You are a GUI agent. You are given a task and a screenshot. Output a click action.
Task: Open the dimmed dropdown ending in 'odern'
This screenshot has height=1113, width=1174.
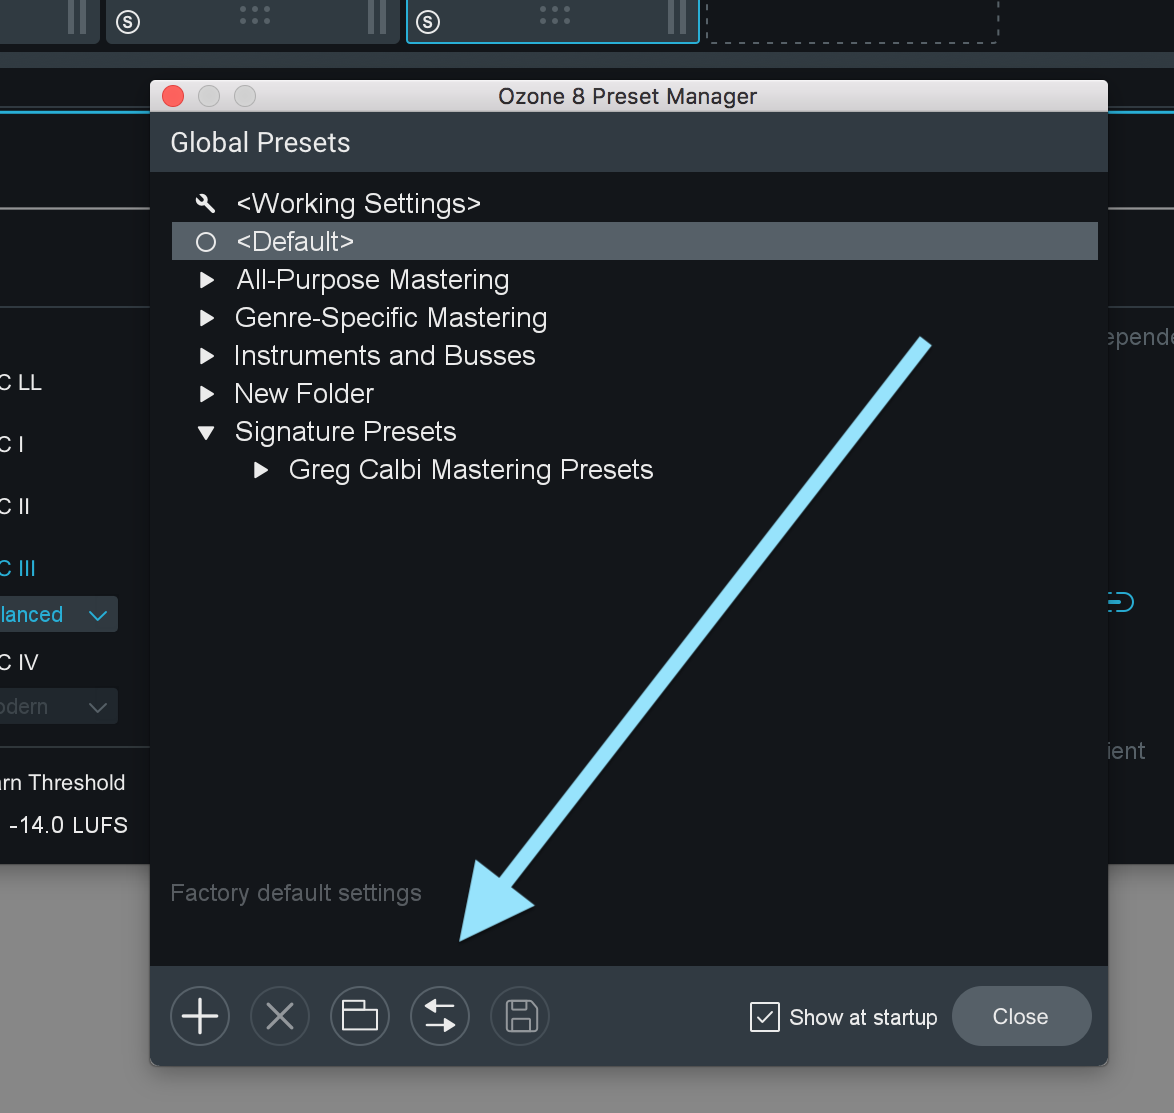[58, 707]
